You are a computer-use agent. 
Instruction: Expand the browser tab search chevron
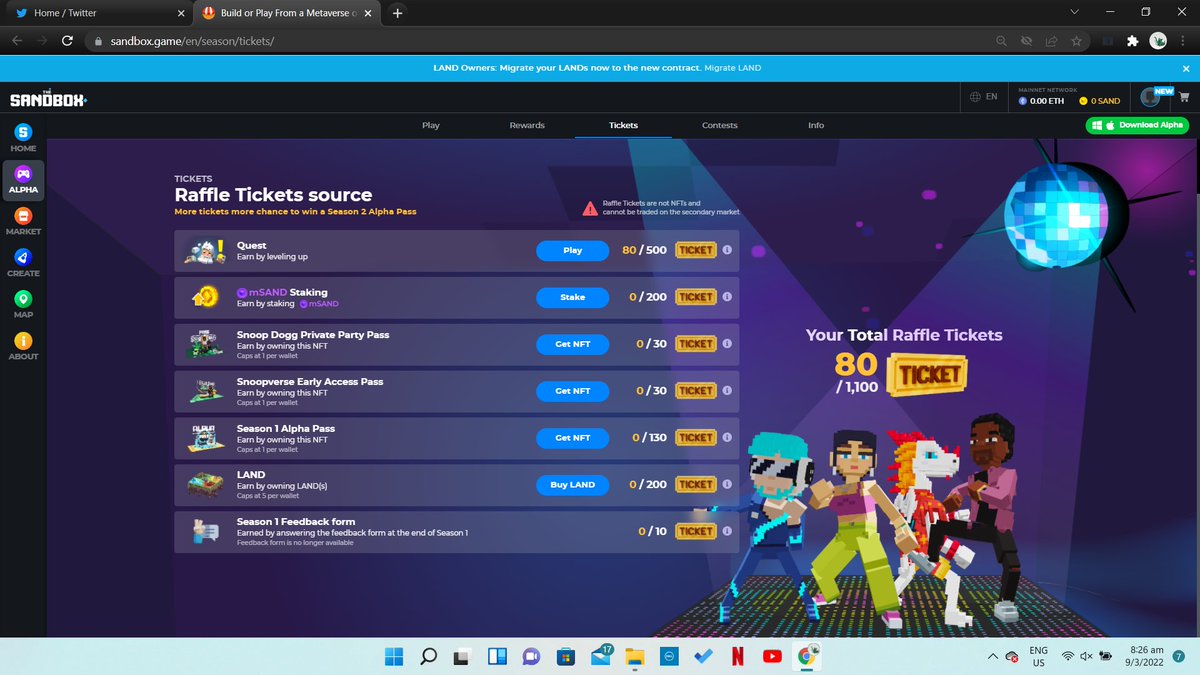tap(1074, 12)
